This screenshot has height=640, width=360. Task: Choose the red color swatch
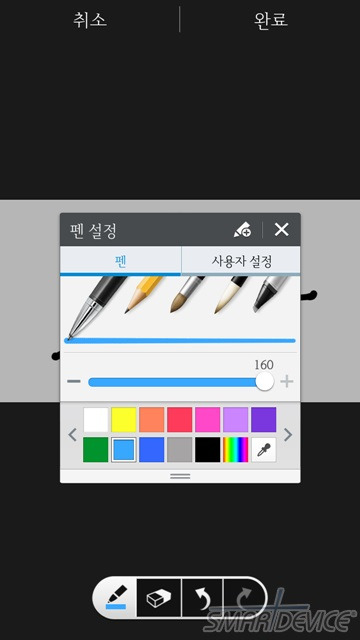pyautogui.click(x=180, y=420)
